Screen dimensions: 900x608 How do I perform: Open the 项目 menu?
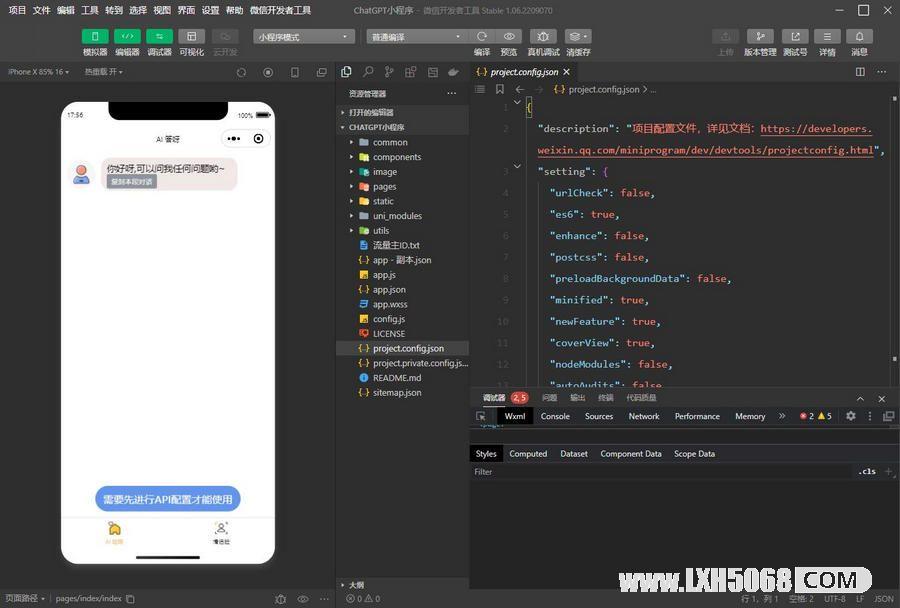[x=17, y=10]
